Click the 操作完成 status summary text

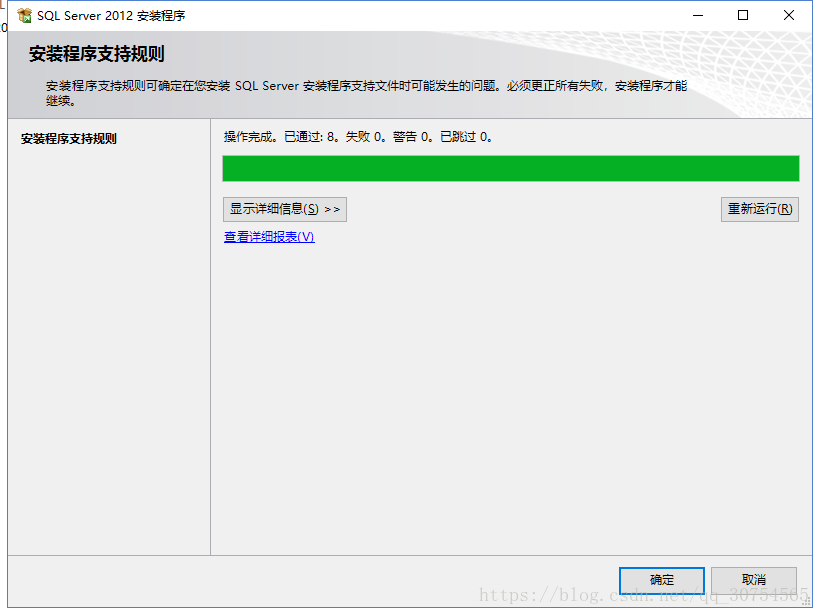(x=358, y=137)
